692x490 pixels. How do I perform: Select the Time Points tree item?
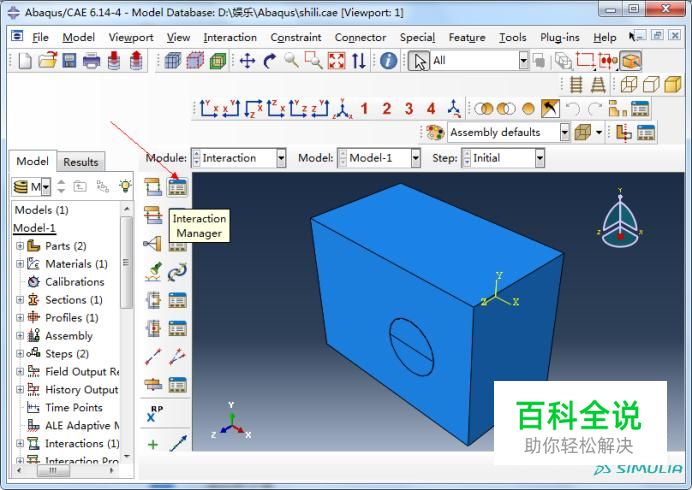(x=74, y=407)
